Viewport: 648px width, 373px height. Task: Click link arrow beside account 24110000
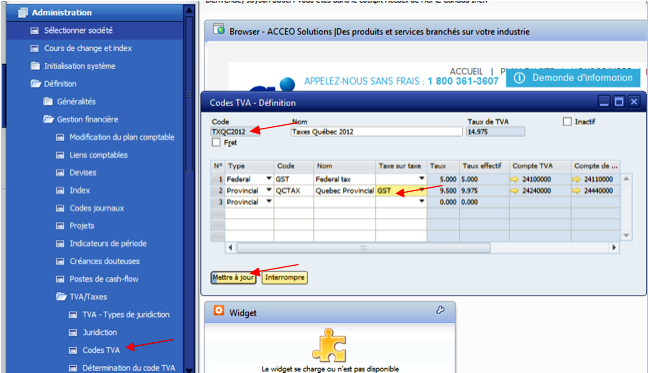coord(577,179)
